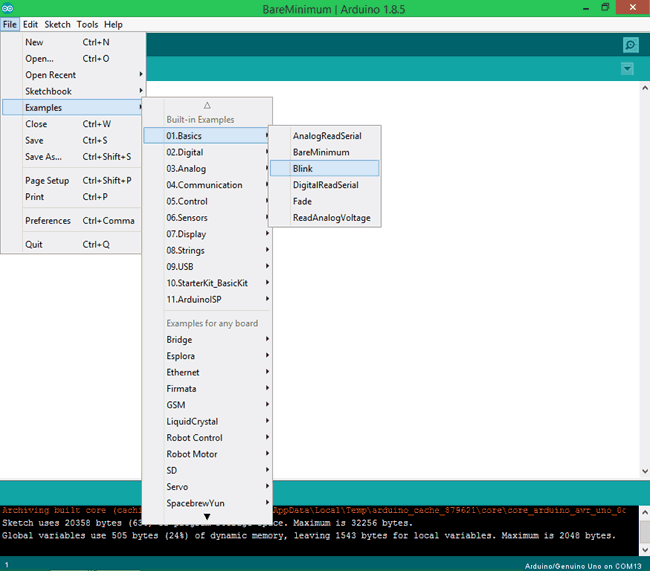Screen dimensions: 650x571
Task: Expand the 04.Communication examples submenu
Action: tap(207, 185)
